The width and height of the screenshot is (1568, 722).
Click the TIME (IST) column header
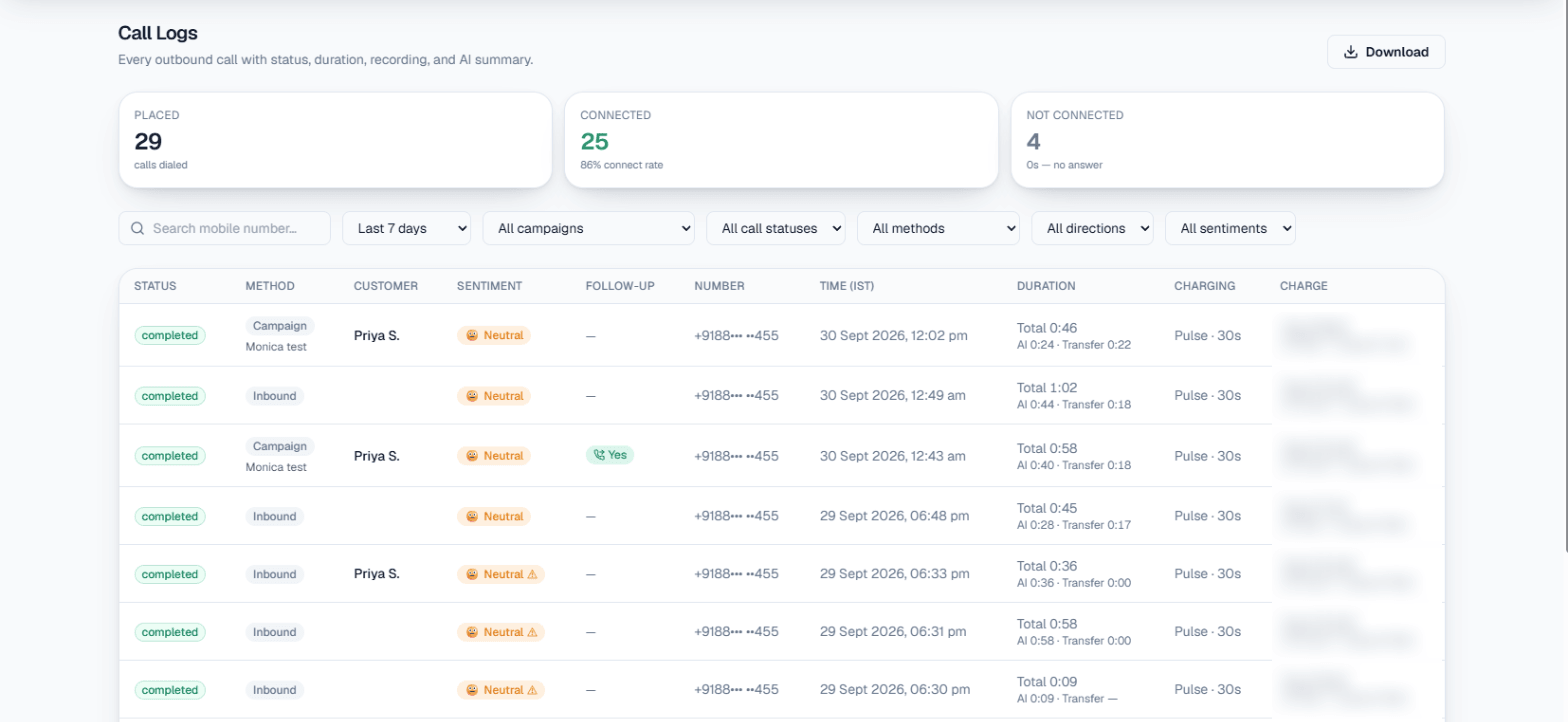coord(847,286)
